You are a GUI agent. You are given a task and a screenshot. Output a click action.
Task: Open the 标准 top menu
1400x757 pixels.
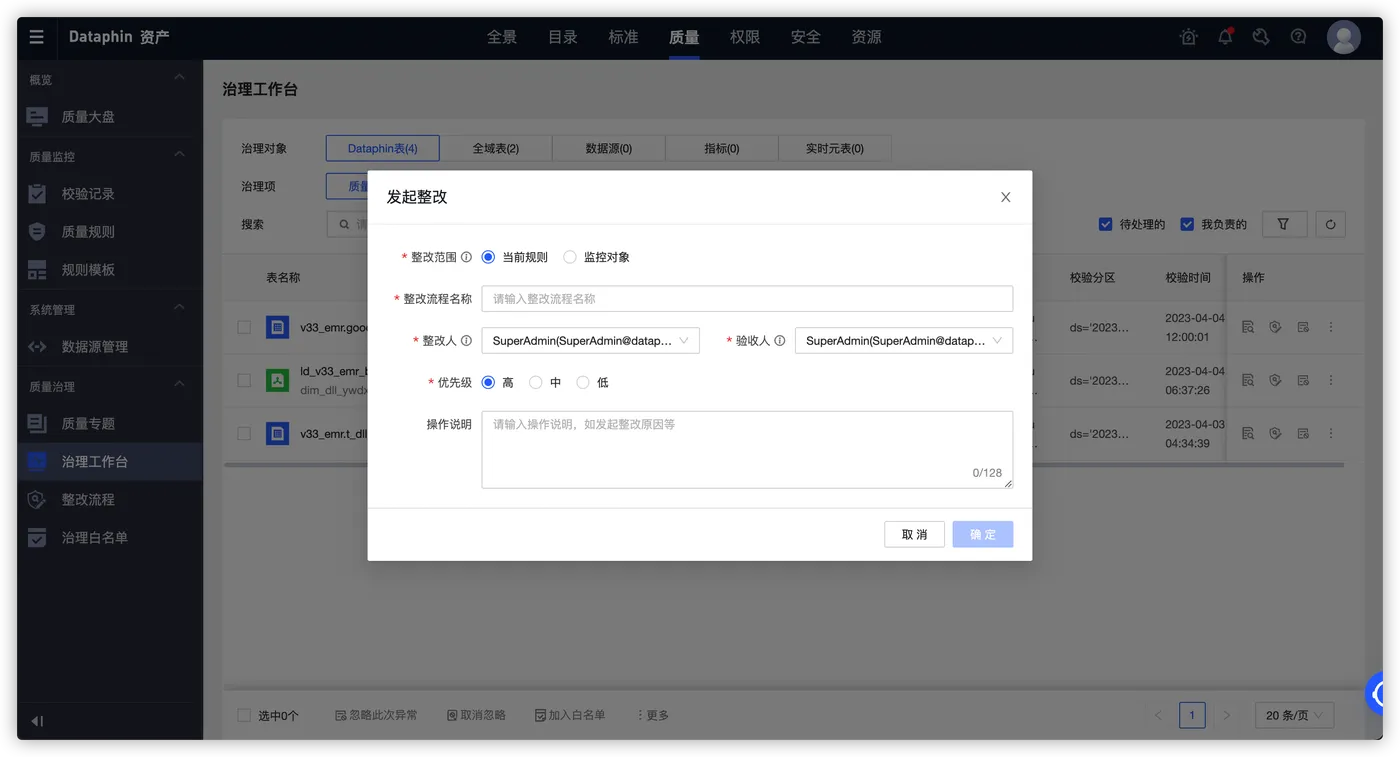coord(623,37)
